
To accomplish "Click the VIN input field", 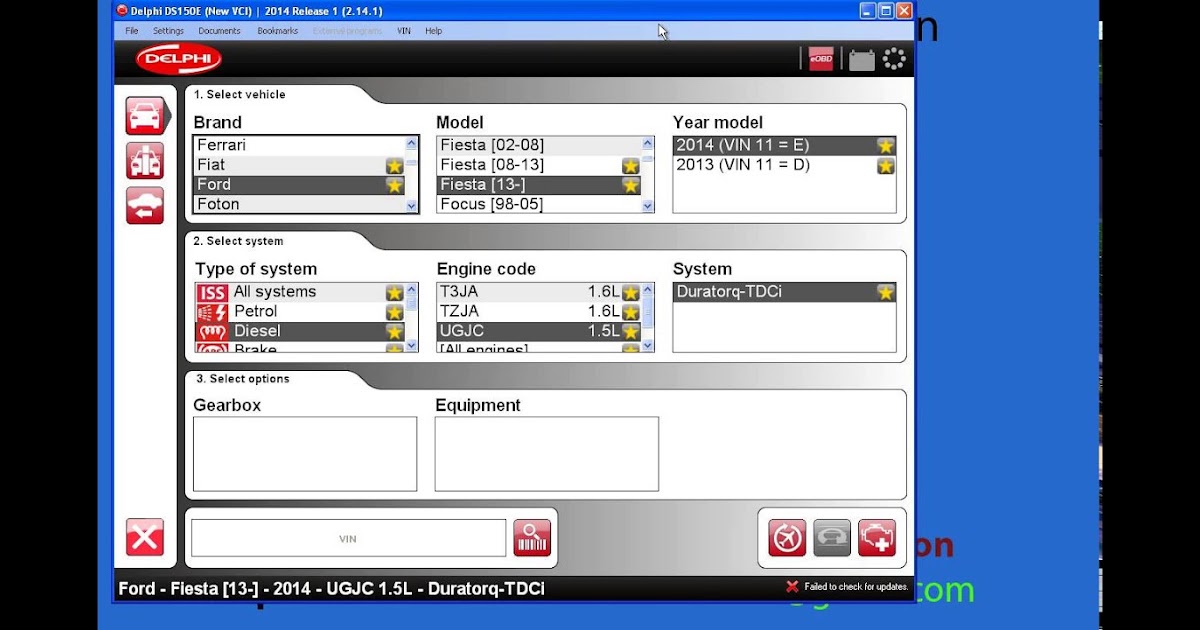I will (348, 538).
